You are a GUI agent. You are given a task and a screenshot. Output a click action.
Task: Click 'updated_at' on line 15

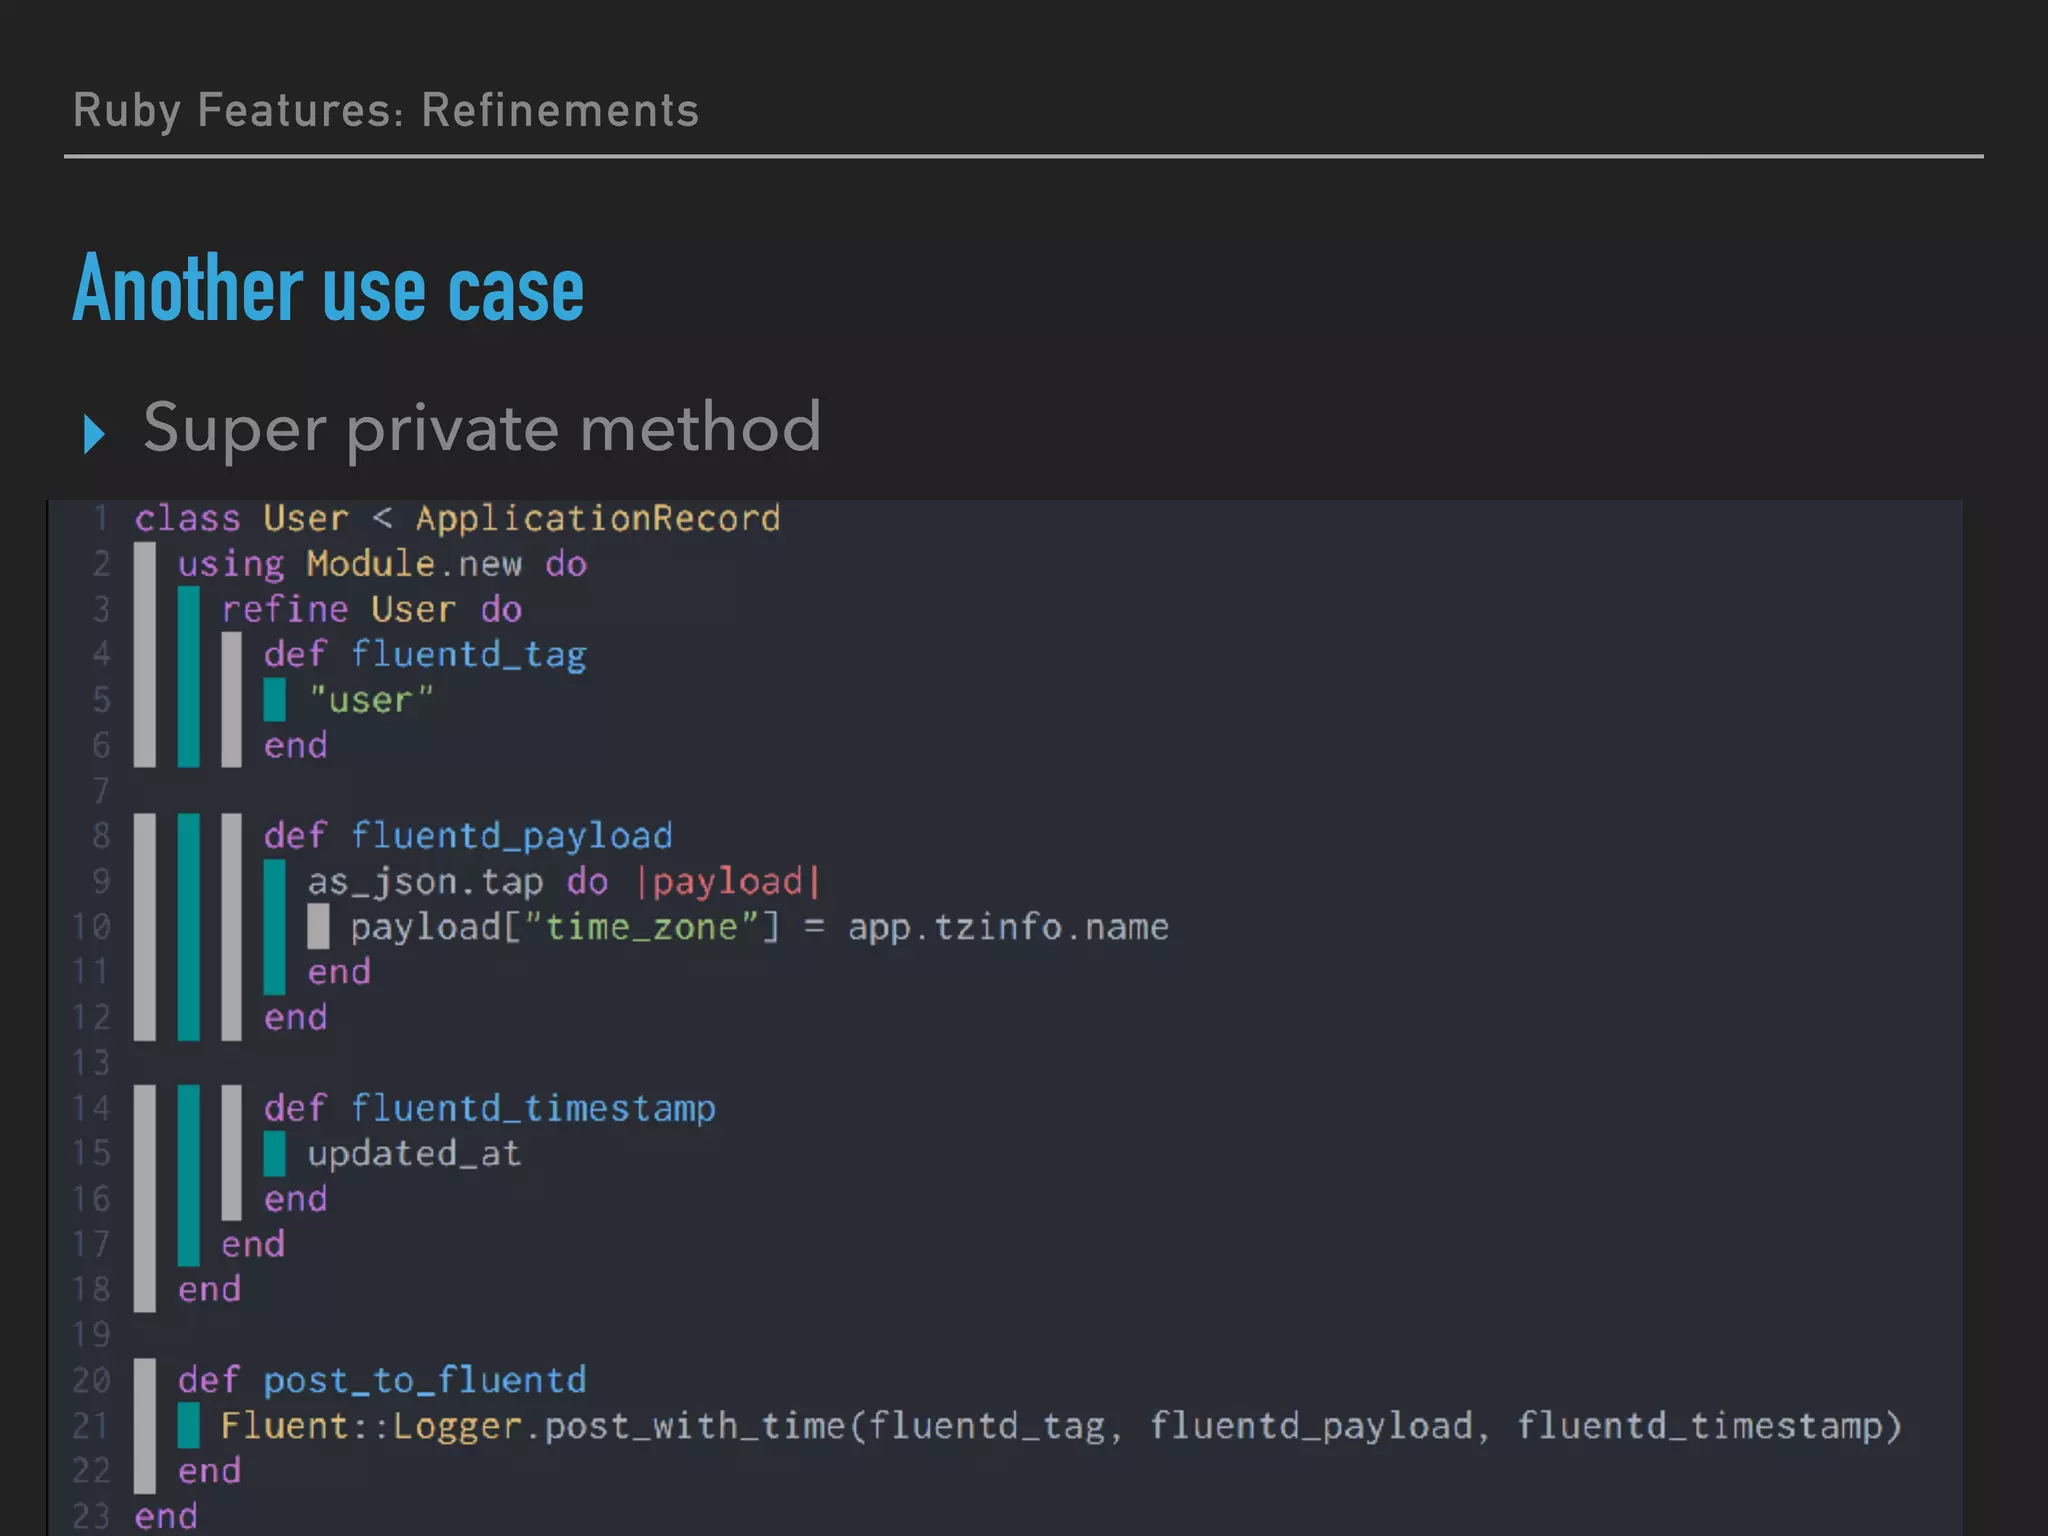point(414,1154)
